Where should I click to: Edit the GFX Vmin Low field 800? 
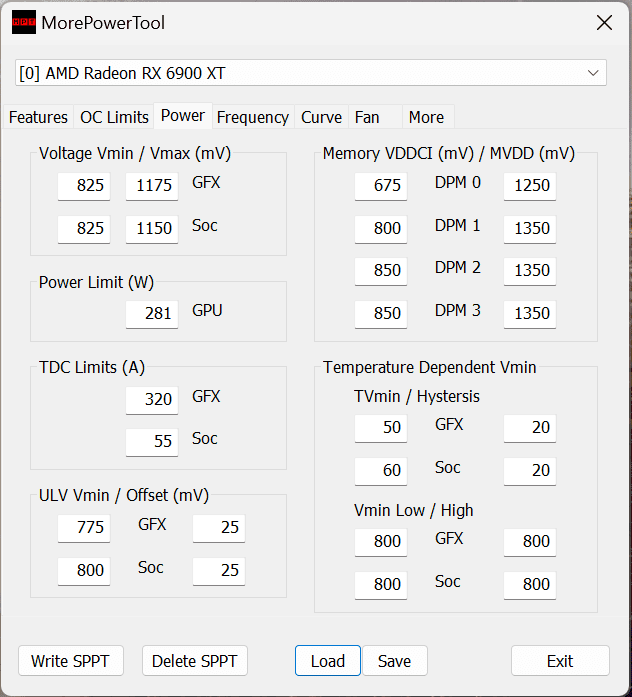tap(381, 542)
